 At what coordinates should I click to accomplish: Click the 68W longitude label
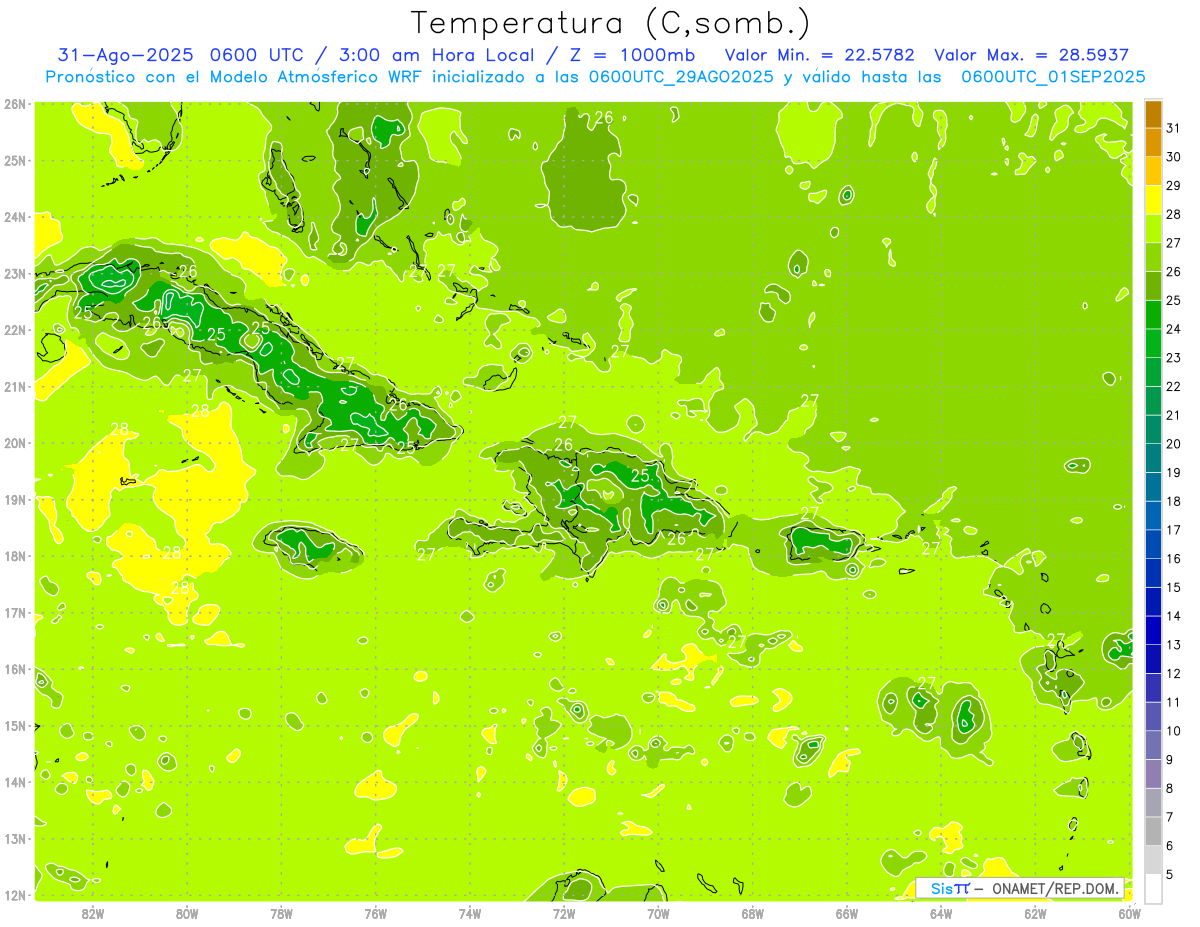[752, 914]
